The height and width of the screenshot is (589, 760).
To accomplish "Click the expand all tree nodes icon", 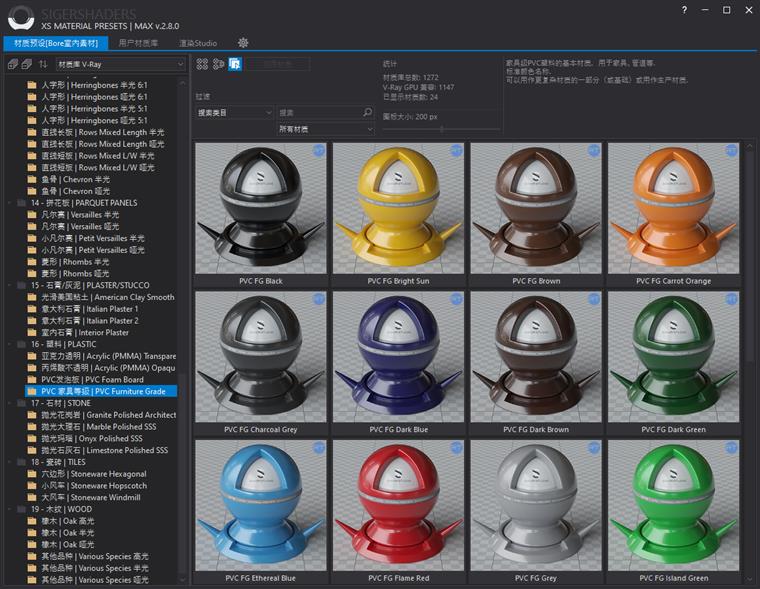I will coord(13,64).
